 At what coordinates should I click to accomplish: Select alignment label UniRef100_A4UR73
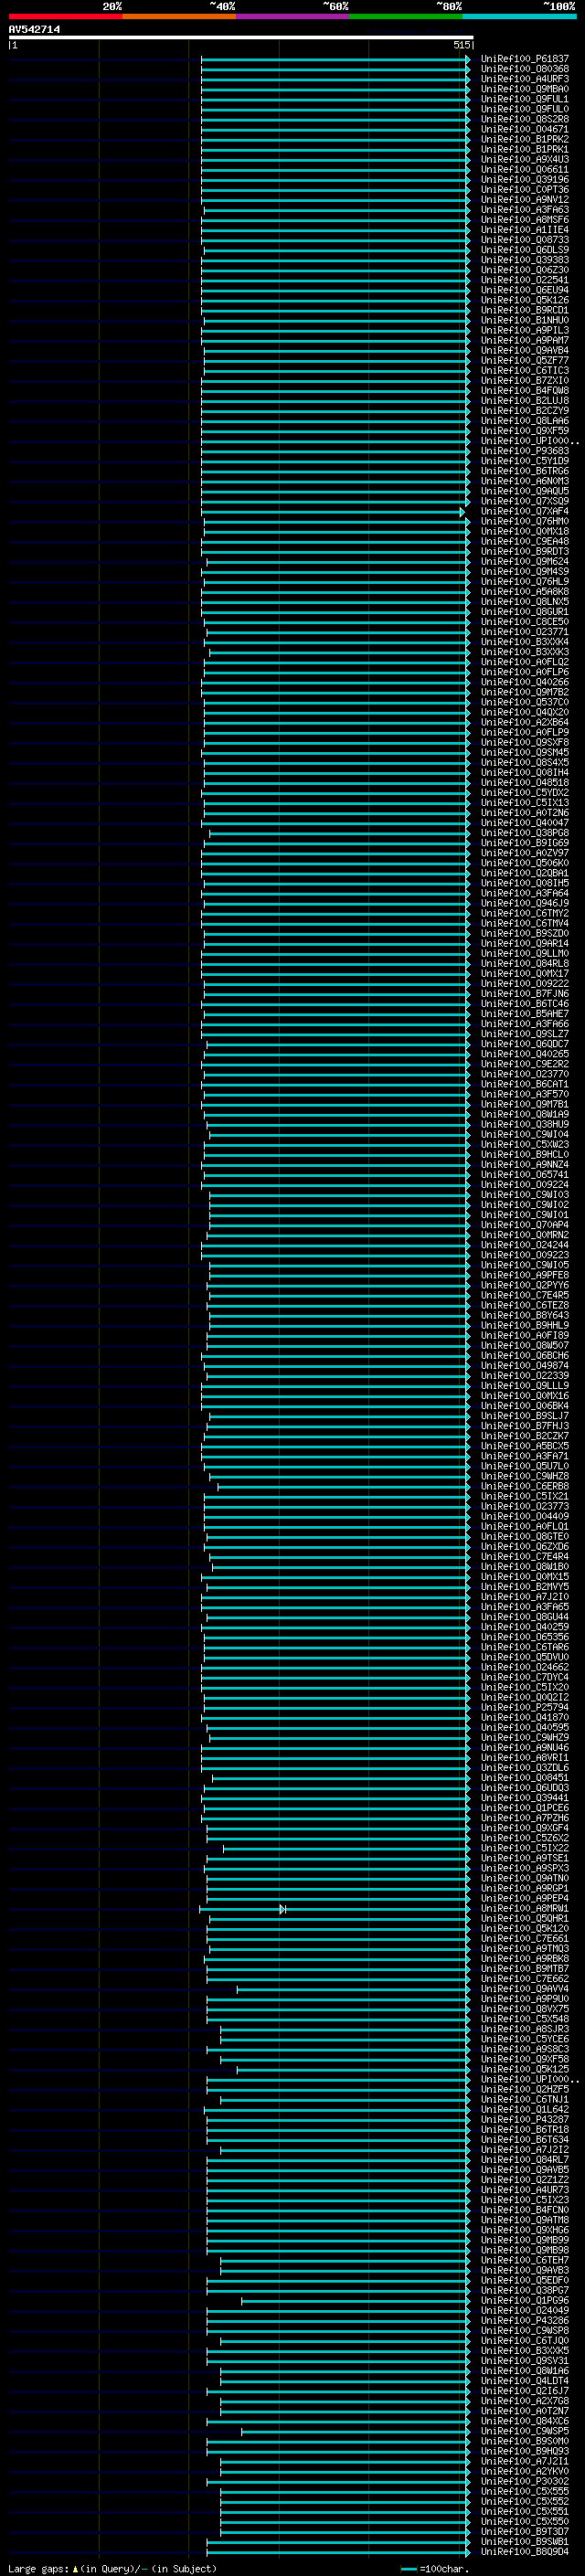(x=525, y=2189)
